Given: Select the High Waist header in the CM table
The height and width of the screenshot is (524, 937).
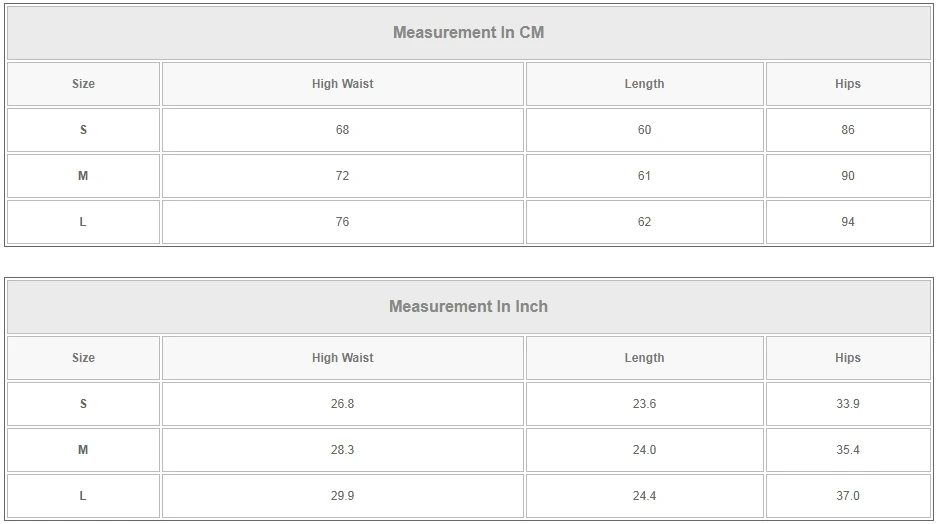Looking at the screenshot, I should (342, 84).
